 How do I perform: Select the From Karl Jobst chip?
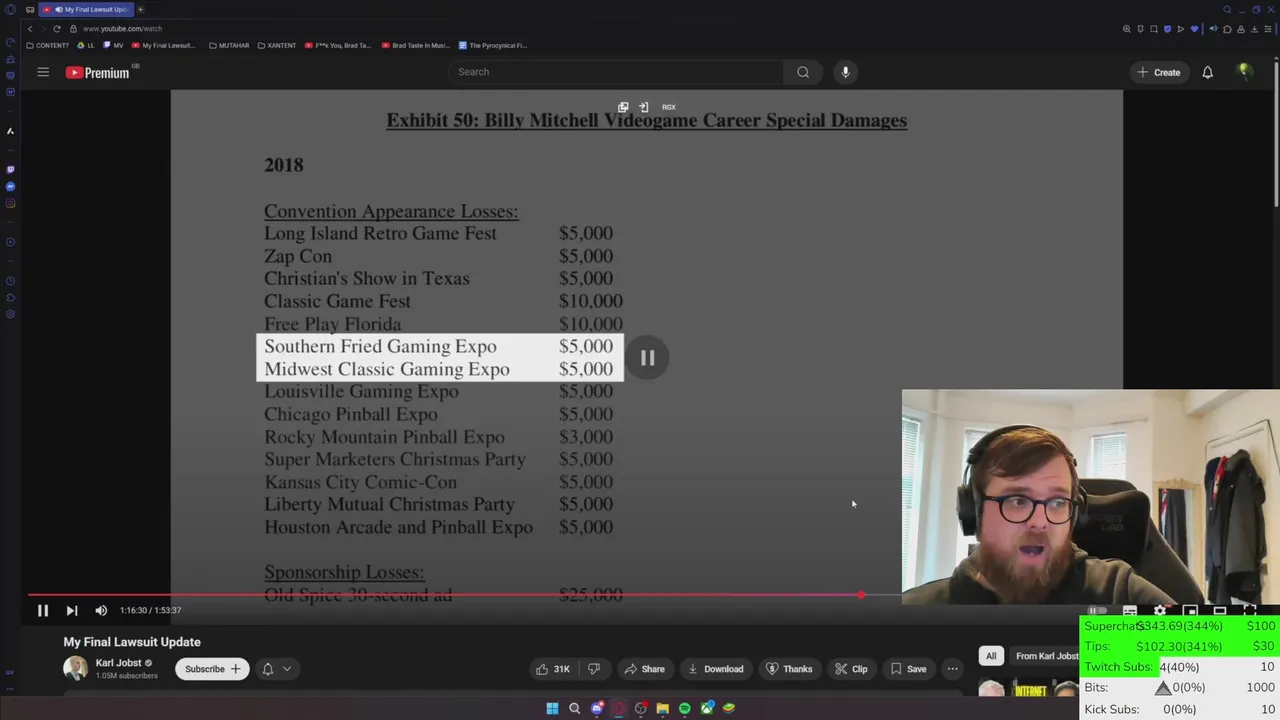1046,656
